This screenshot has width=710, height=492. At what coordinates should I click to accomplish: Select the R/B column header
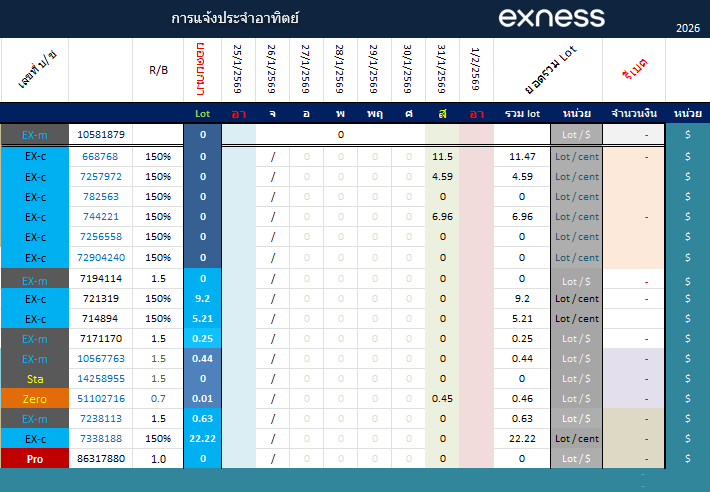click(159, 70)
